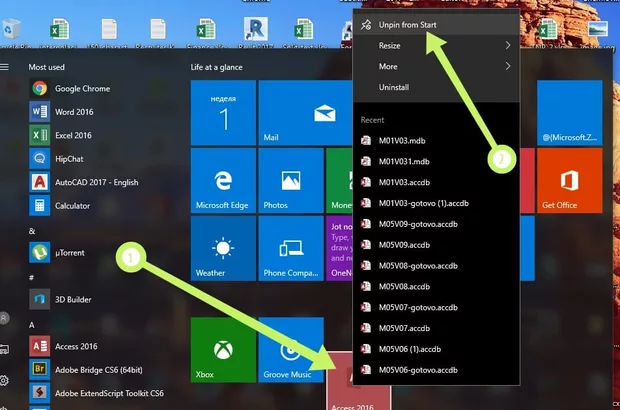
Task: Click the Most used heading
Action: 46,67
